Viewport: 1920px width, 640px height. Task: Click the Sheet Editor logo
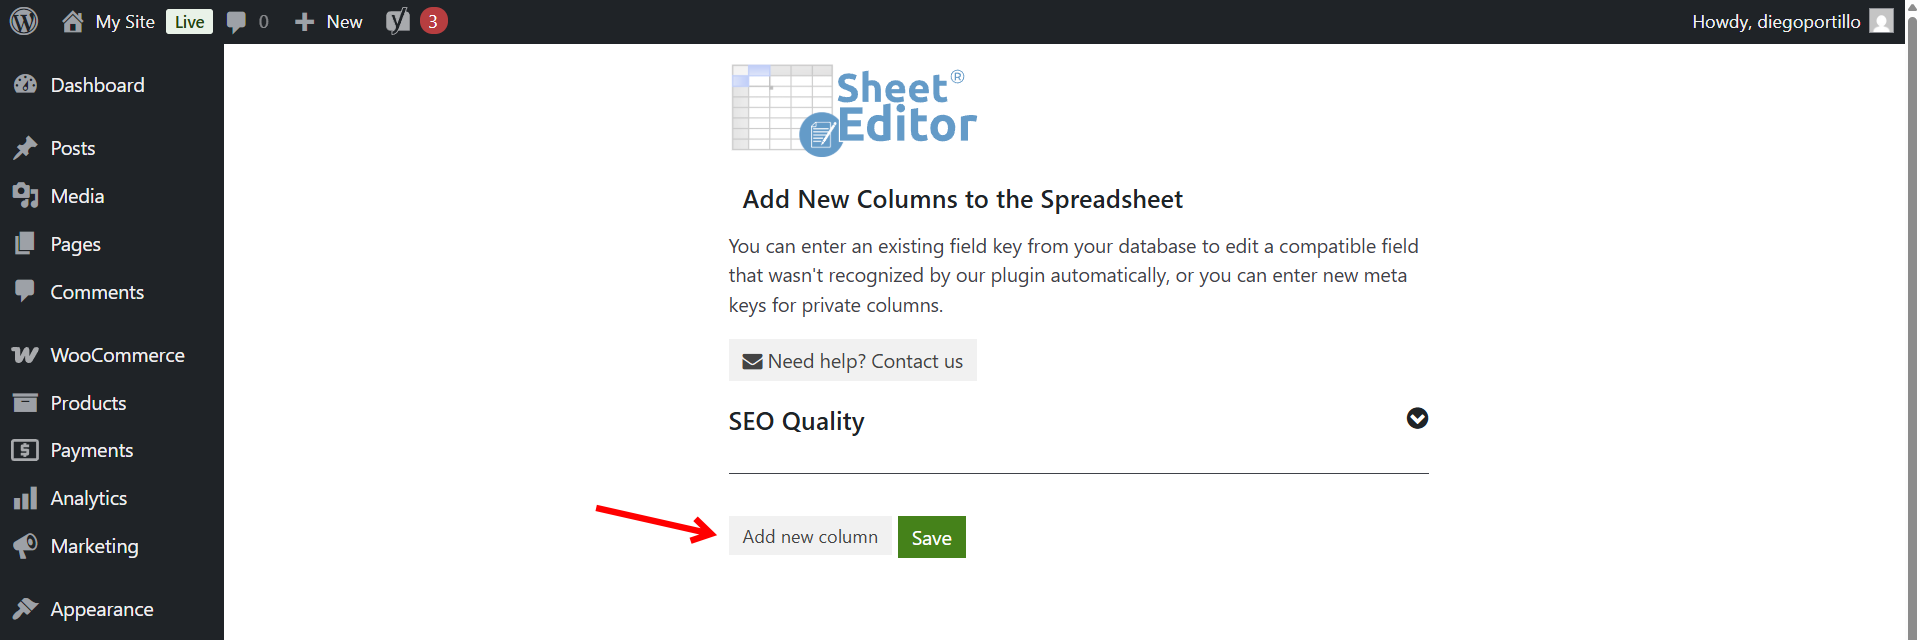click(854, 110)
